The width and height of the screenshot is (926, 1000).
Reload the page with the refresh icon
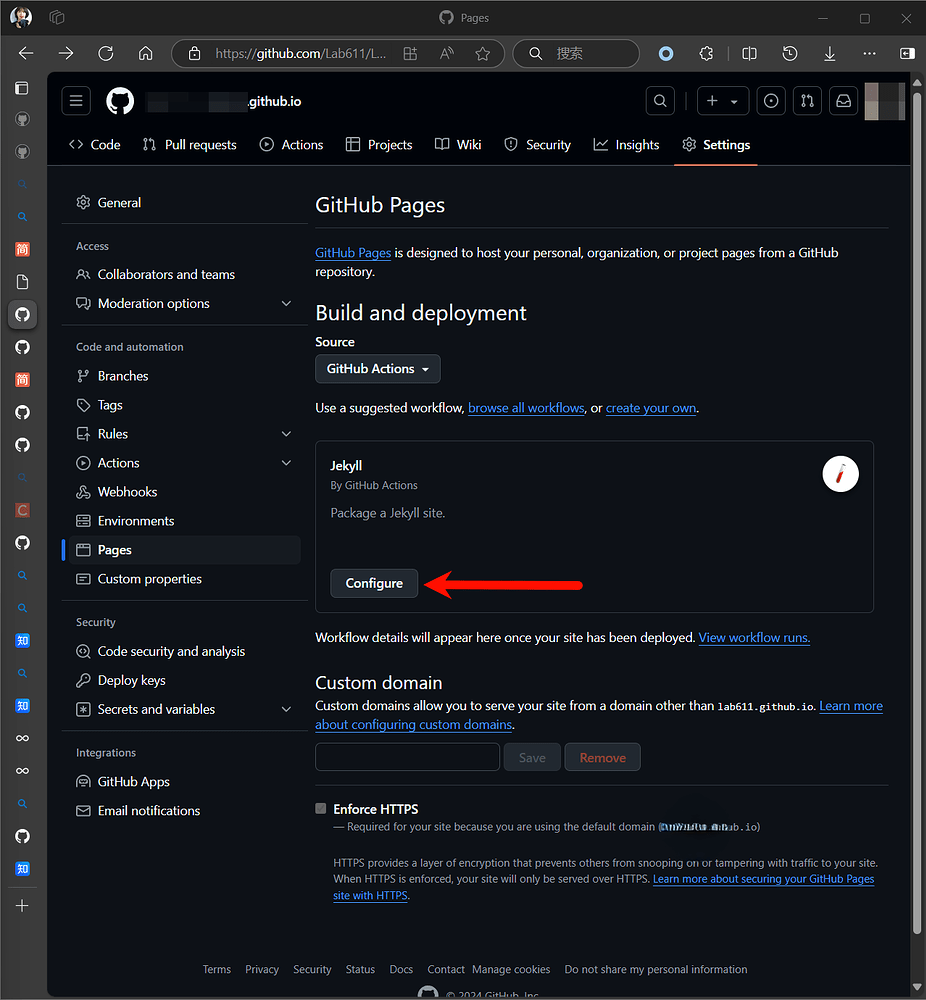pos(106,53)
